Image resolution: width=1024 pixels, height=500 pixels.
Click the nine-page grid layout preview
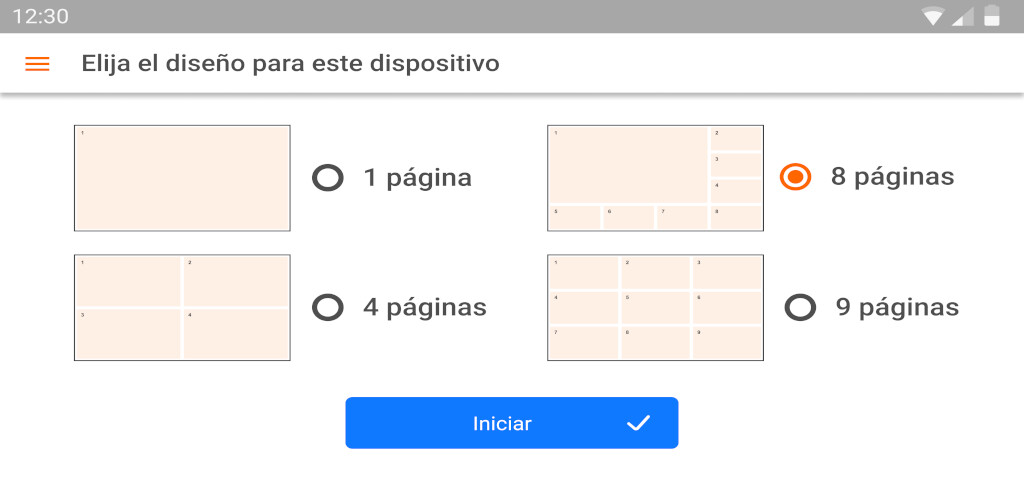[x=655, y=307]
